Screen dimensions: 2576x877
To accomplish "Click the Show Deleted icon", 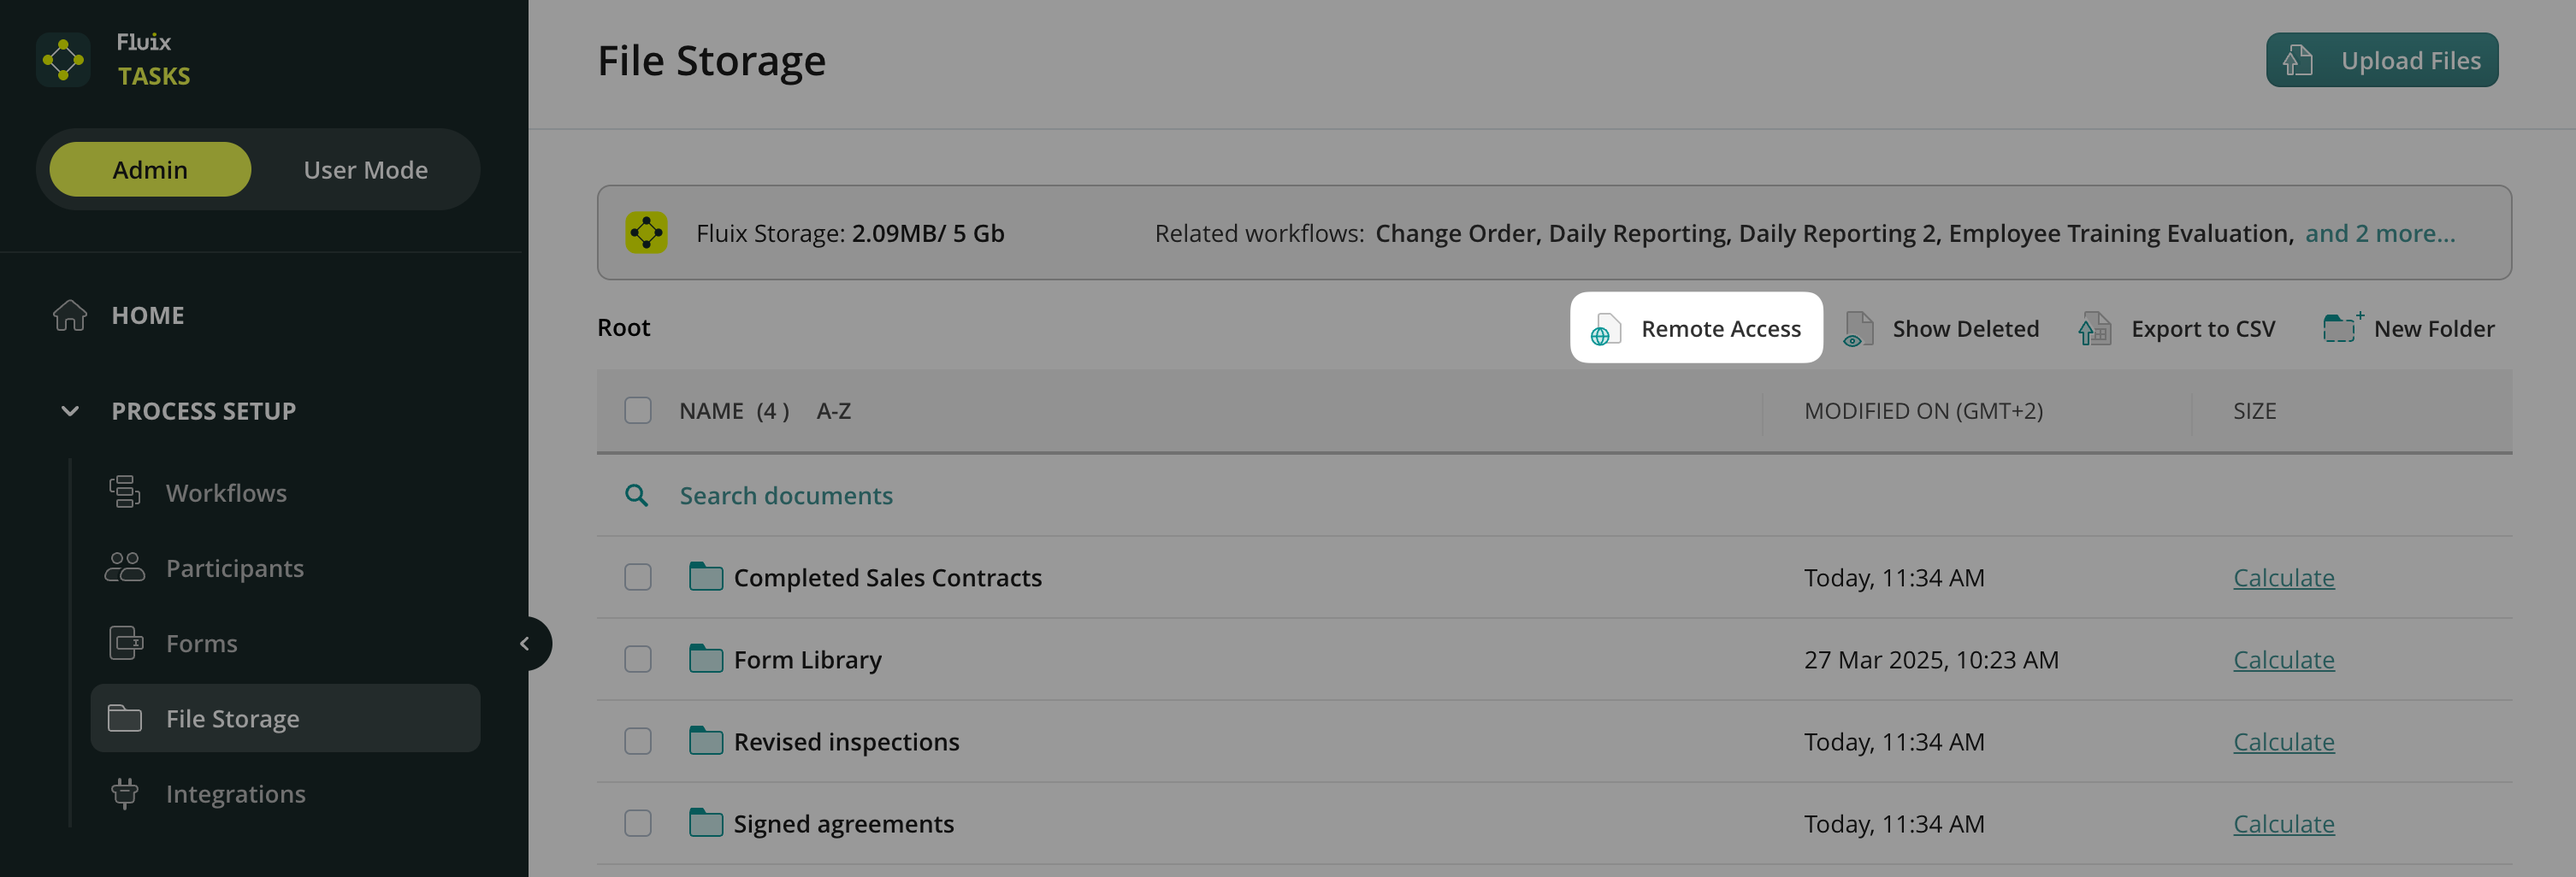I will pyautogui.click(x=1858, y=328).
